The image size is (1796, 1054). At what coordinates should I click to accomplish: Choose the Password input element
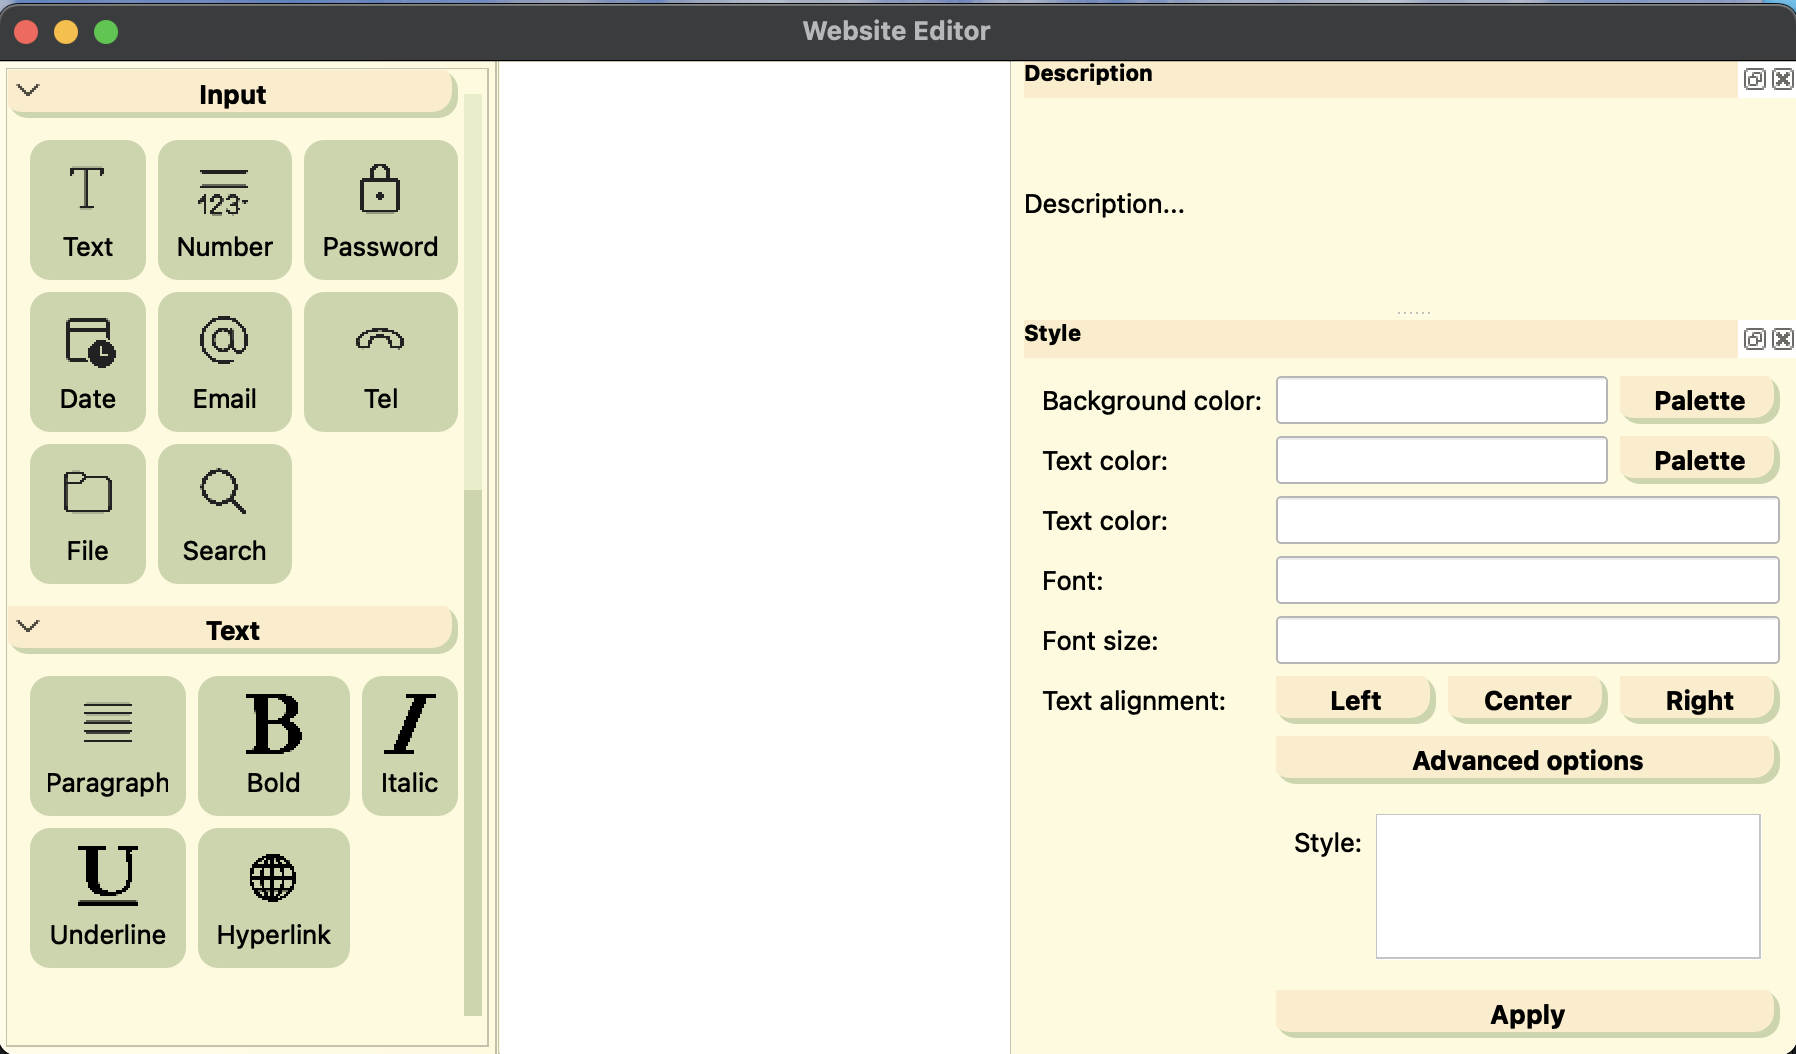click(x=380, y=210)
